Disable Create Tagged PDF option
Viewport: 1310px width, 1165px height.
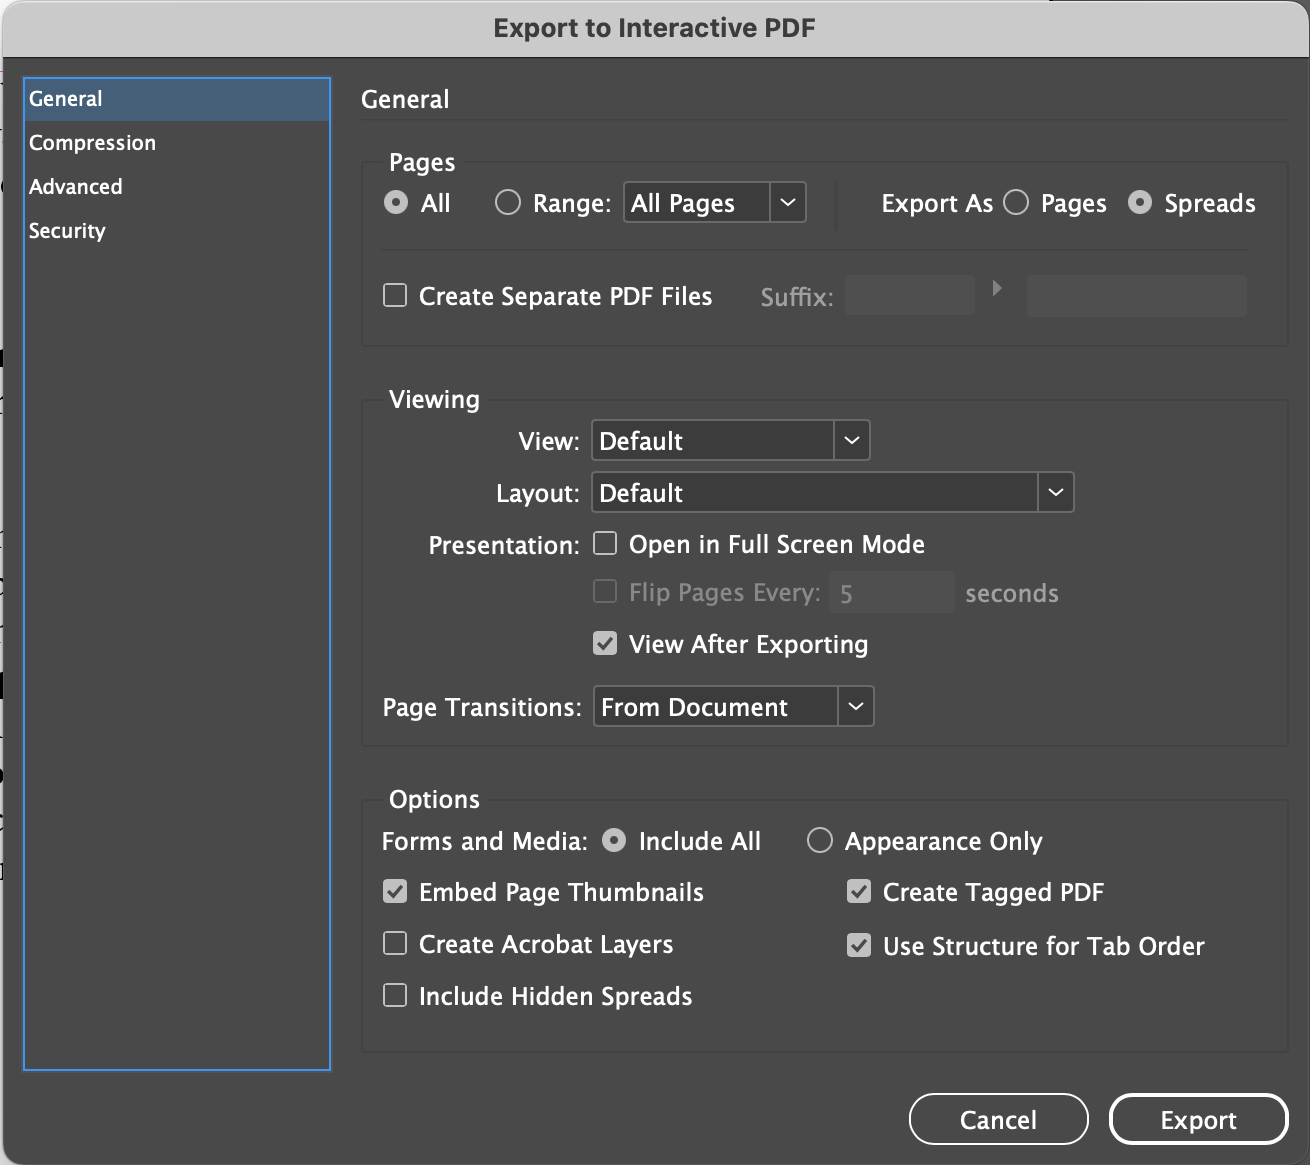[x=859, y=892]
